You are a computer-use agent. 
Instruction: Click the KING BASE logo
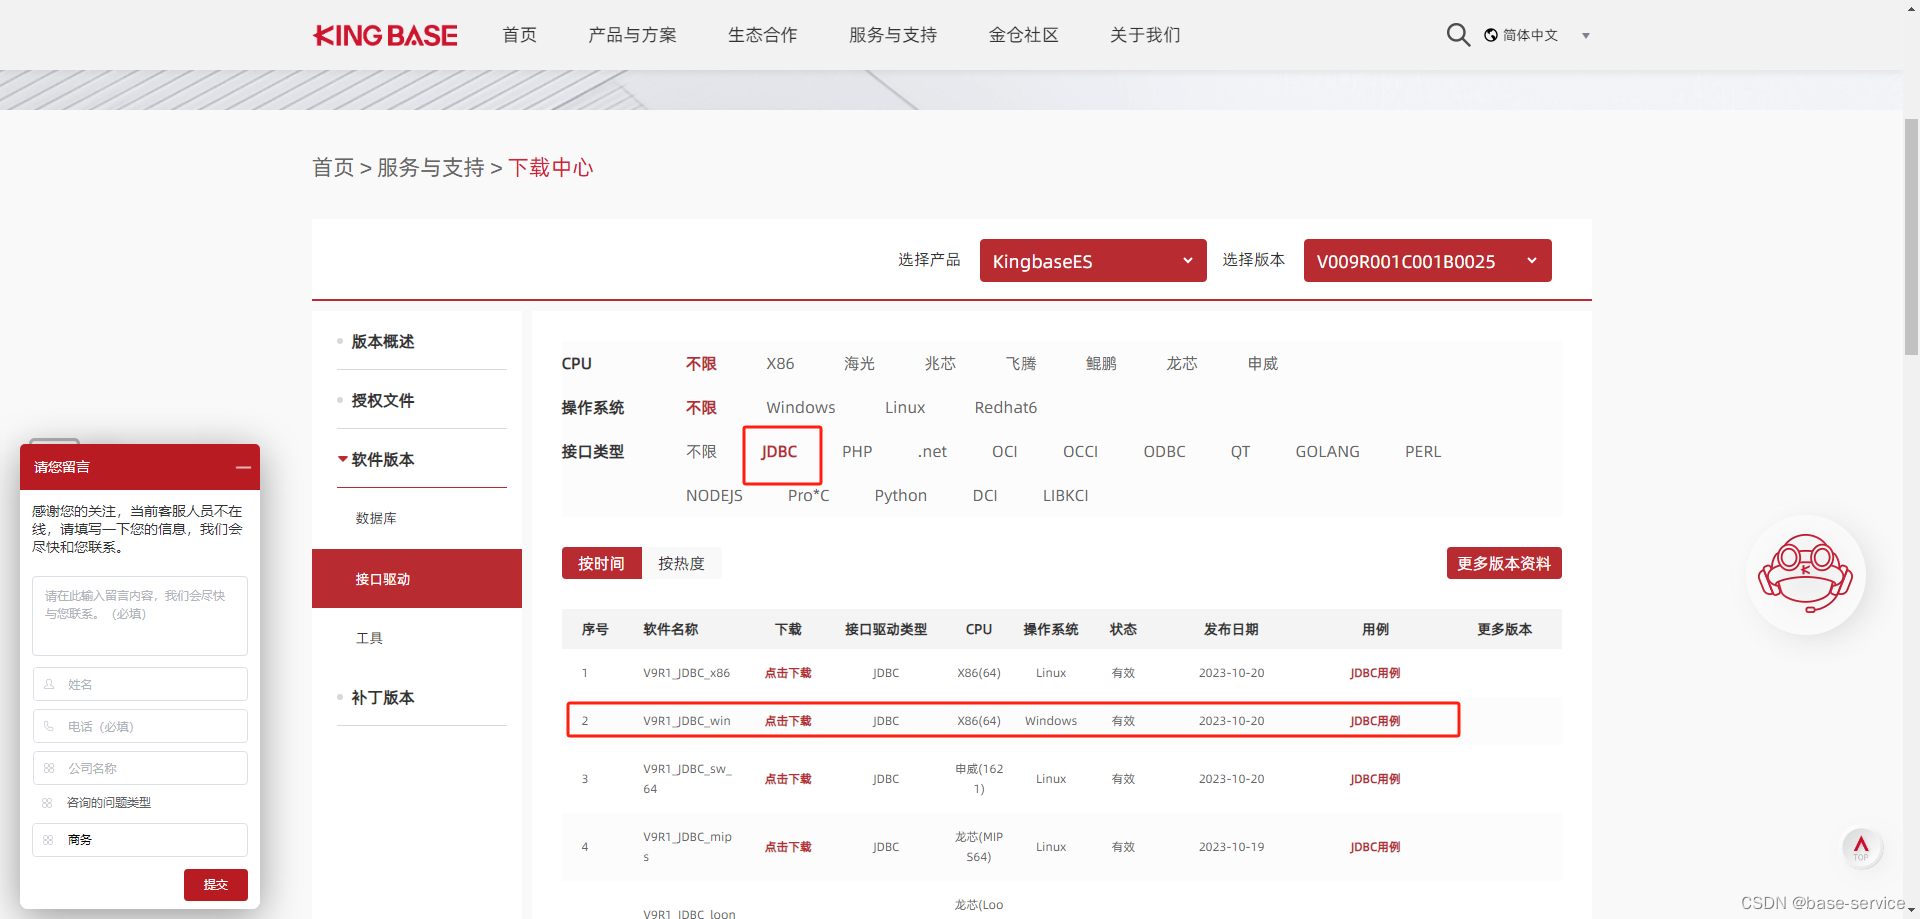click(x=384, y=34)
